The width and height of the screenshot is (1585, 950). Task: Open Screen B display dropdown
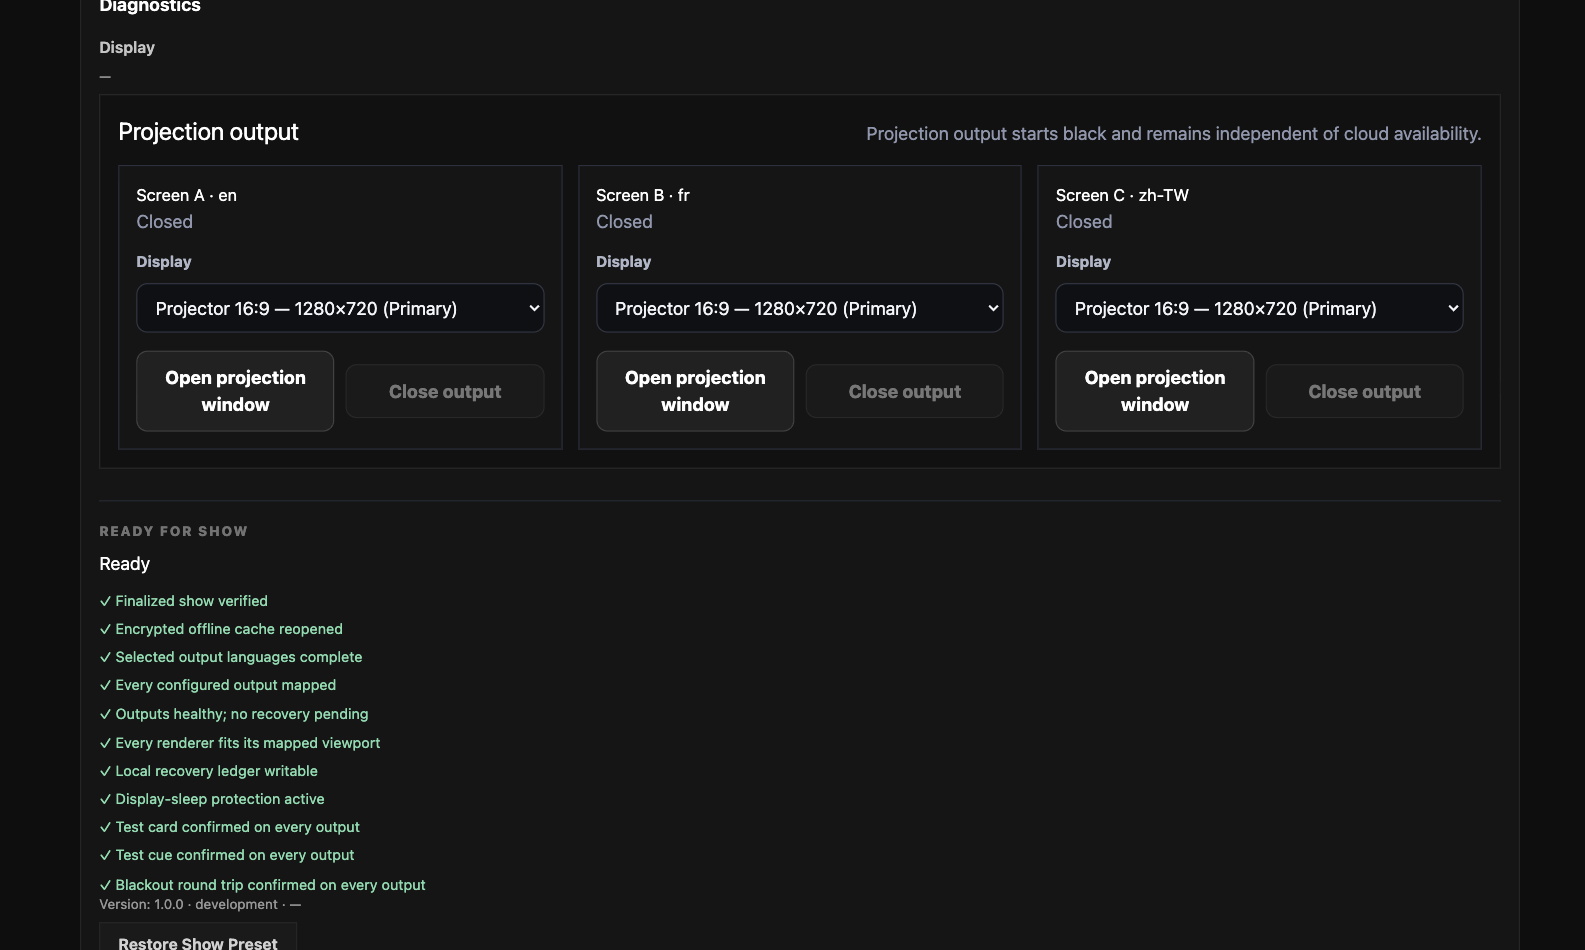(x=800, y=308)
